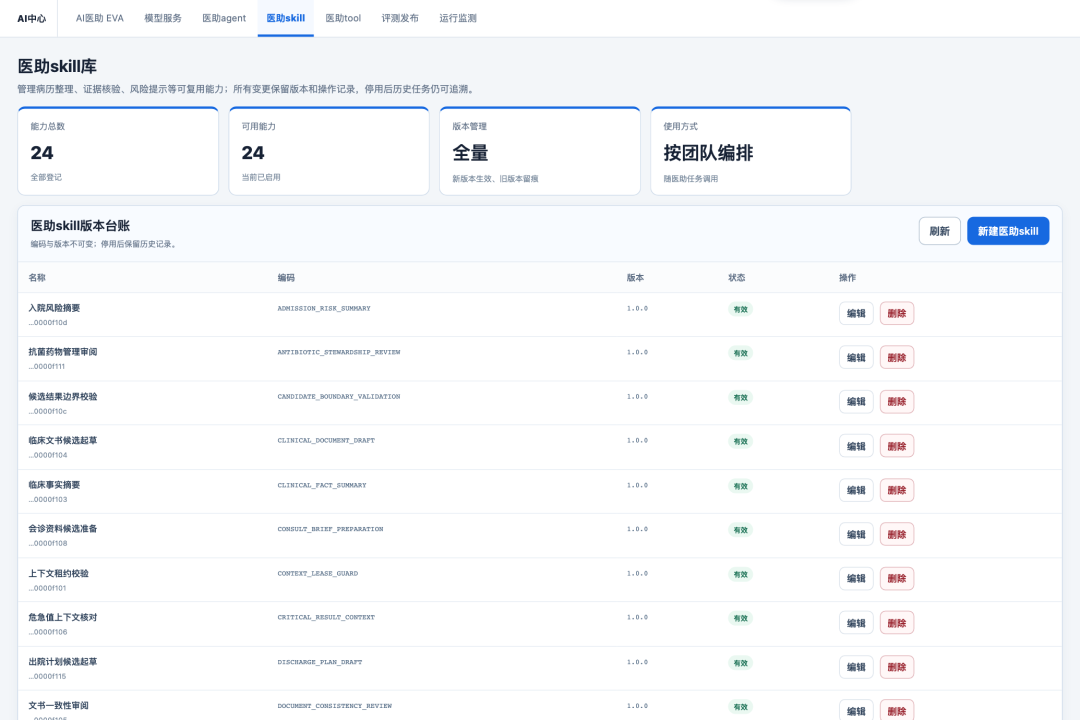Open the 运行监测 tab

point(458,18)
